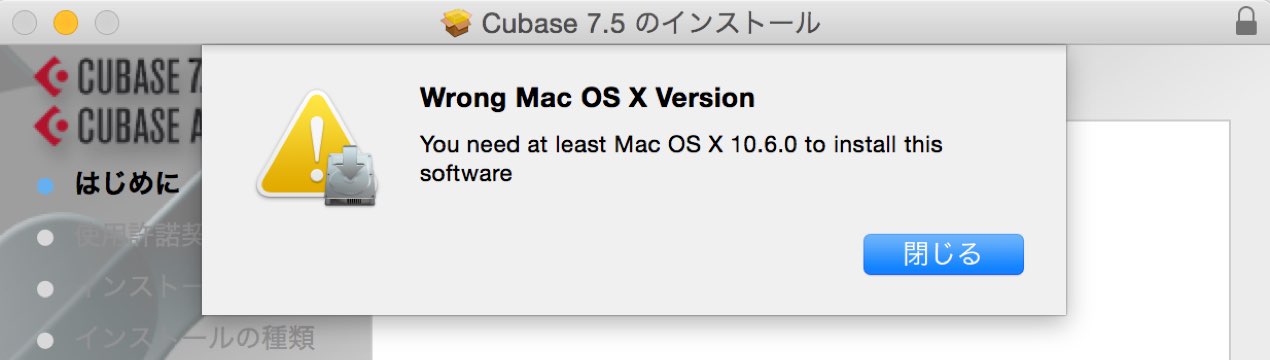Viewport: 1270px width, 360px height.
Task: Click the gray zoom button in the title bar
Action: (106, 22)
